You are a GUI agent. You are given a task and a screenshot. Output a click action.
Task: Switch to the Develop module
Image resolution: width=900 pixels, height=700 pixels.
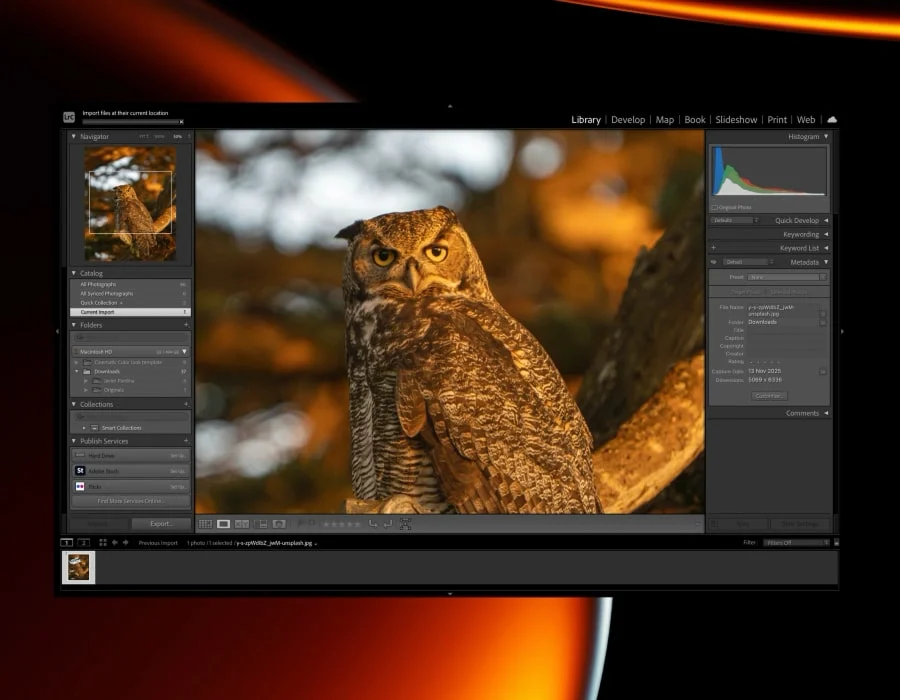click(x=628, y=119)
